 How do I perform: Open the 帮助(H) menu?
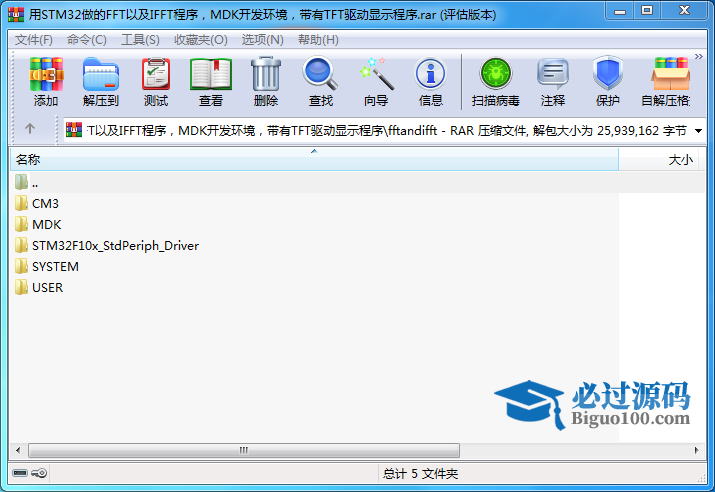(318, 40)
